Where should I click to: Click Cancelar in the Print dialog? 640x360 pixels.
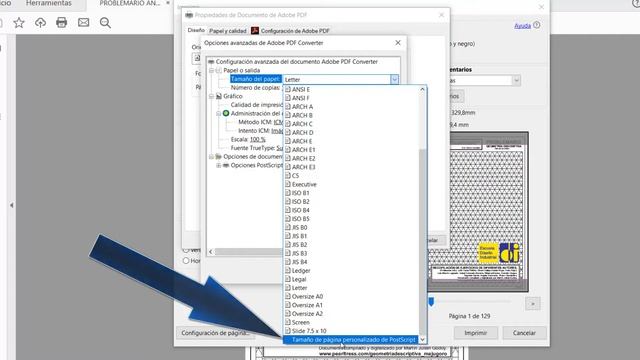tap(524, 333)
